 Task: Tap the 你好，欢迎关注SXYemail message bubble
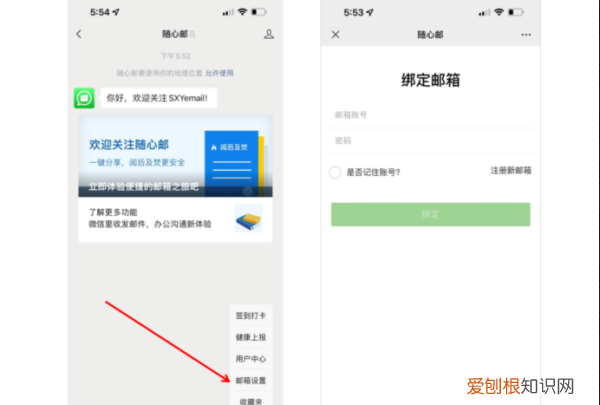point(158,98)
